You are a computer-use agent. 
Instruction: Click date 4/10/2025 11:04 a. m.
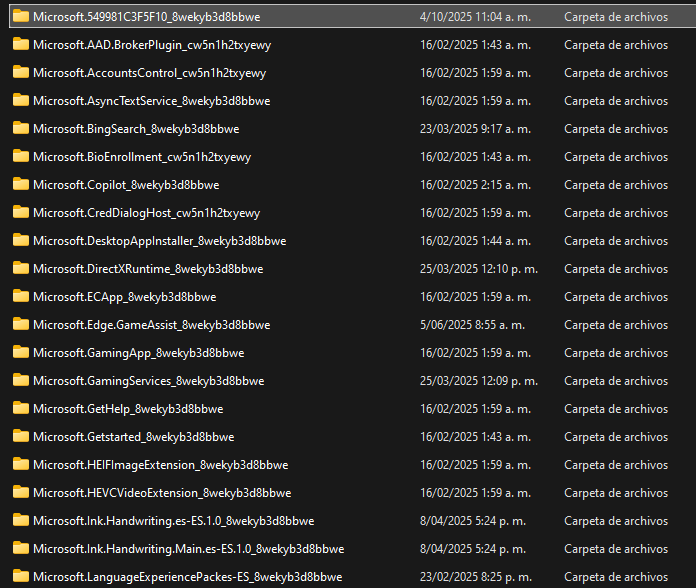point(475,17)
